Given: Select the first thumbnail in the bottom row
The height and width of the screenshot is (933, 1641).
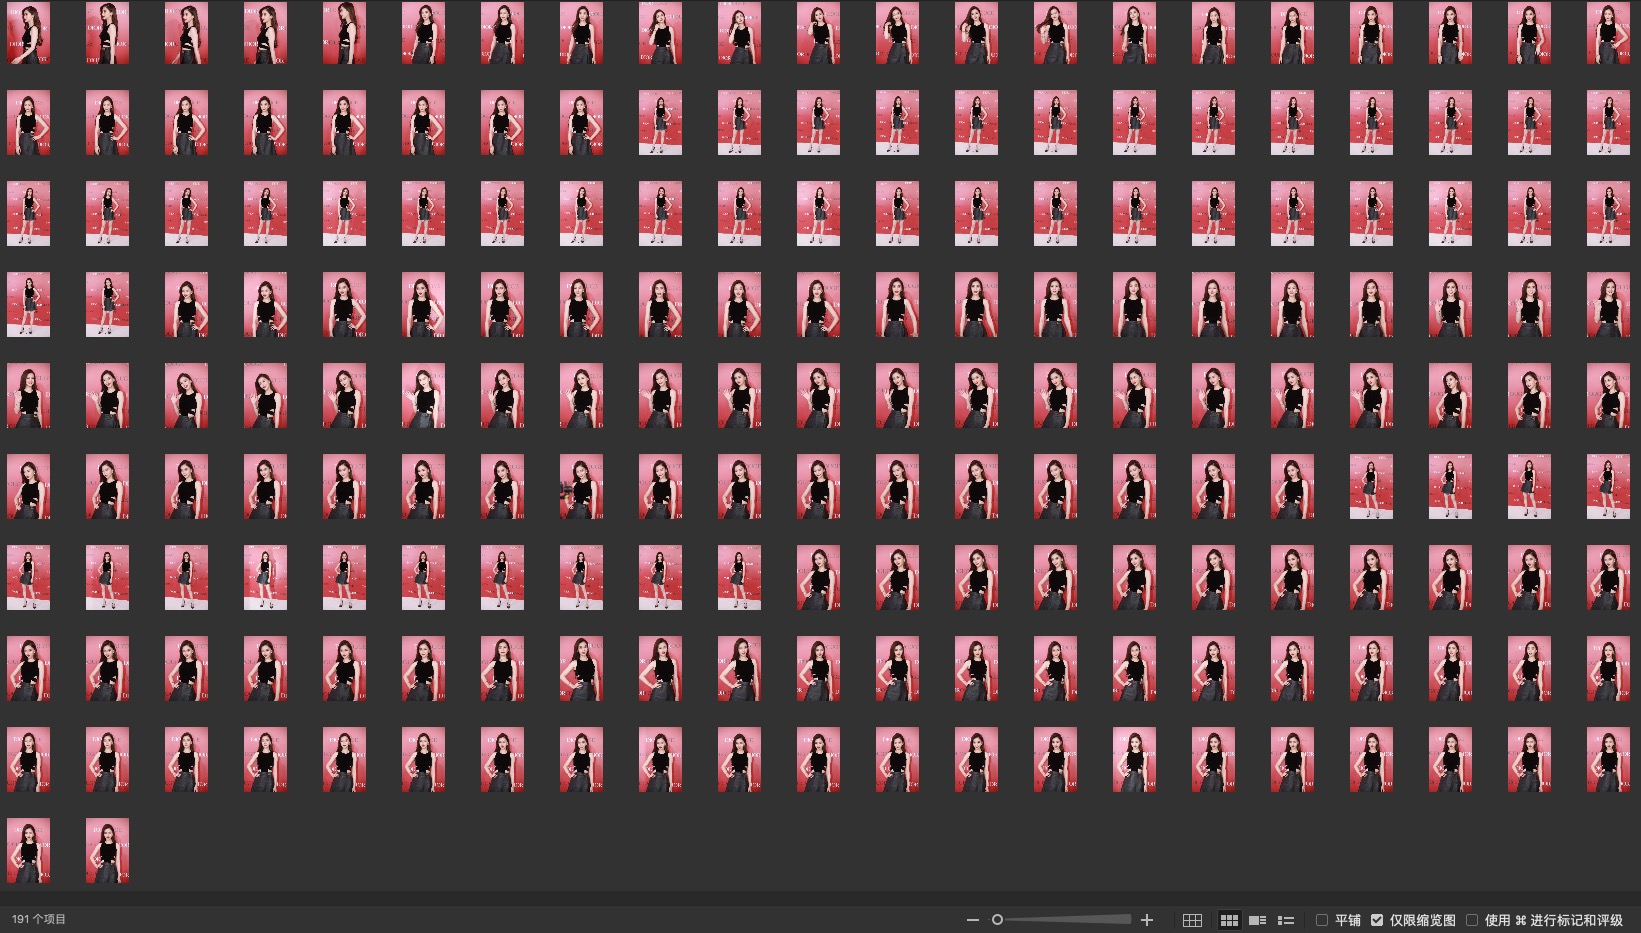Looking at the screenshot, I should [x=28, y=850].
